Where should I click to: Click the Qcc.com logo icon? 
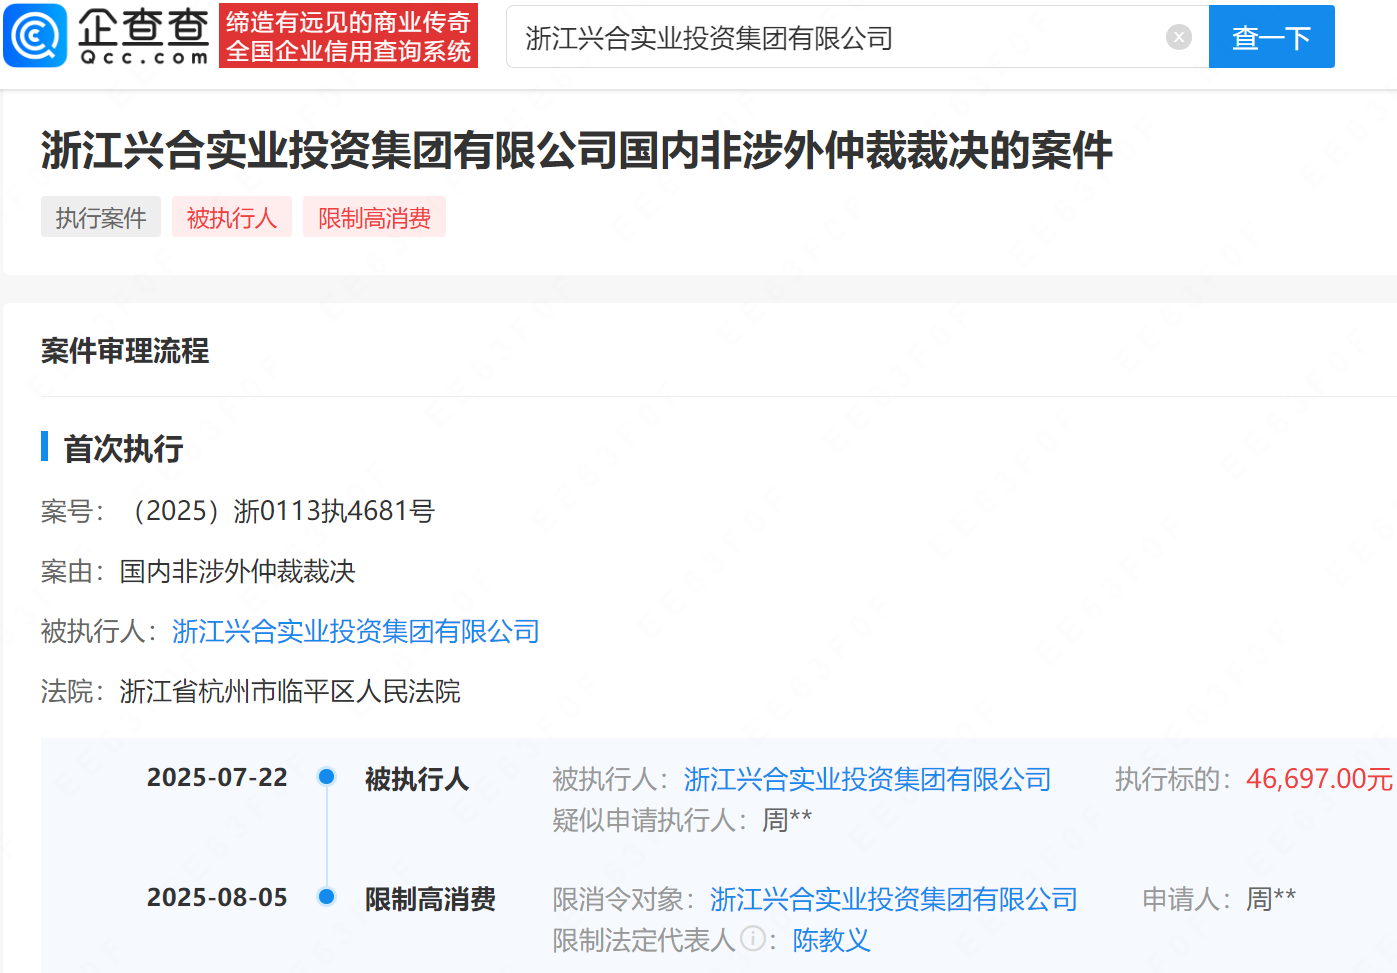tap(35, 35)
